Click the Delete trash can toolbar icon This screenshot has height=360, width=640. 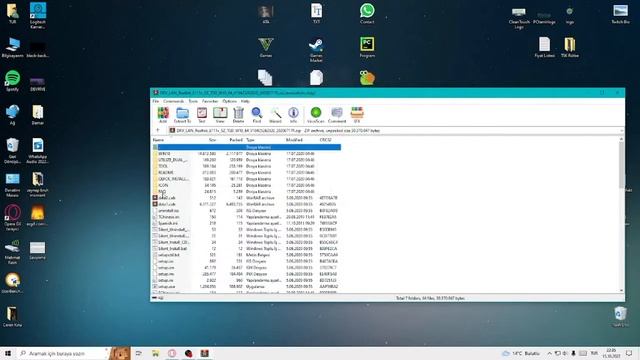[238, 114]
